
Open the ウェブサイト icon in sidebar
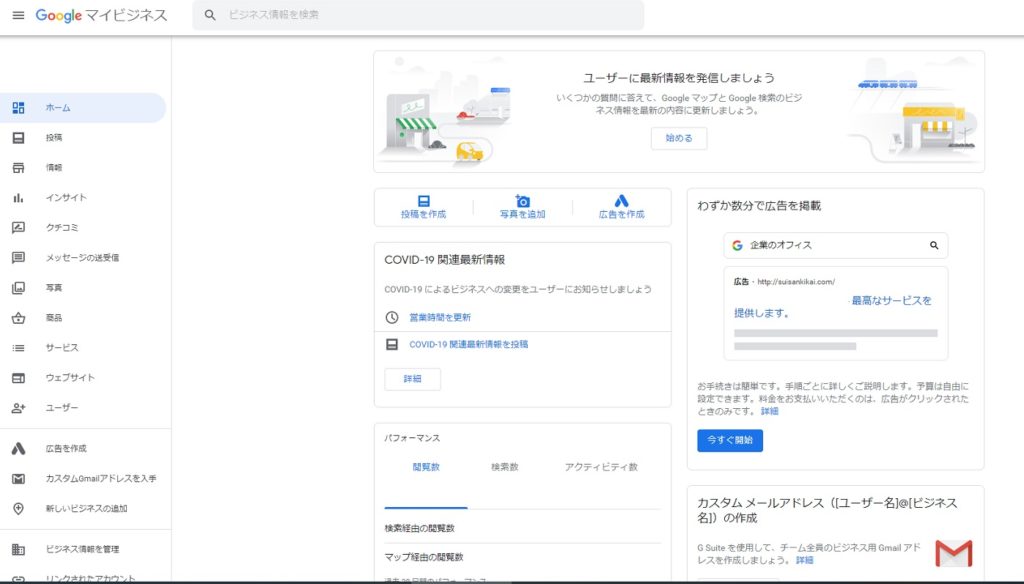pyautogui.click(x=18, y=378)
